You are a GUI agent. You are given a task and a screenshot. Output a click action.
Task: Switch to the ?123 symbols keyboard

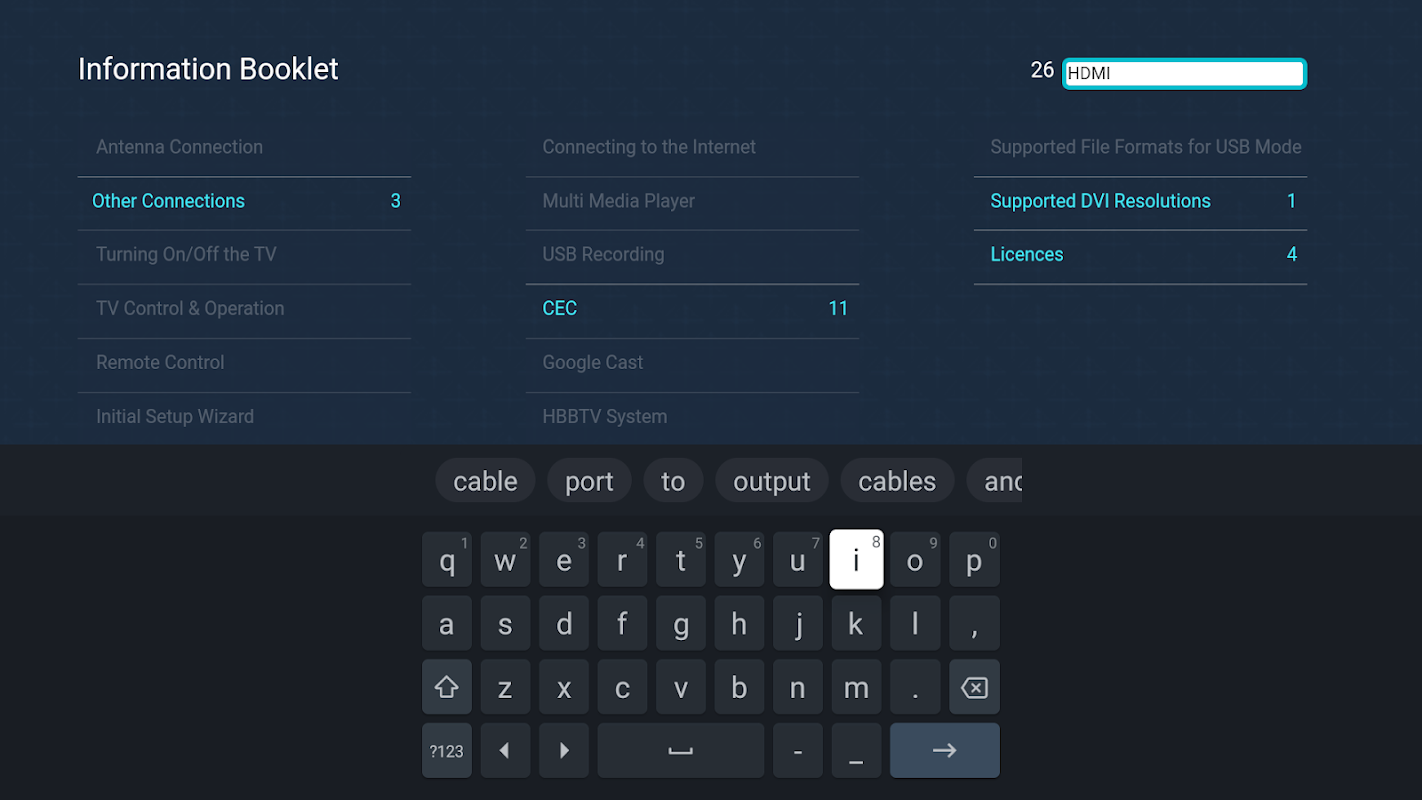(x=446, y=750)
